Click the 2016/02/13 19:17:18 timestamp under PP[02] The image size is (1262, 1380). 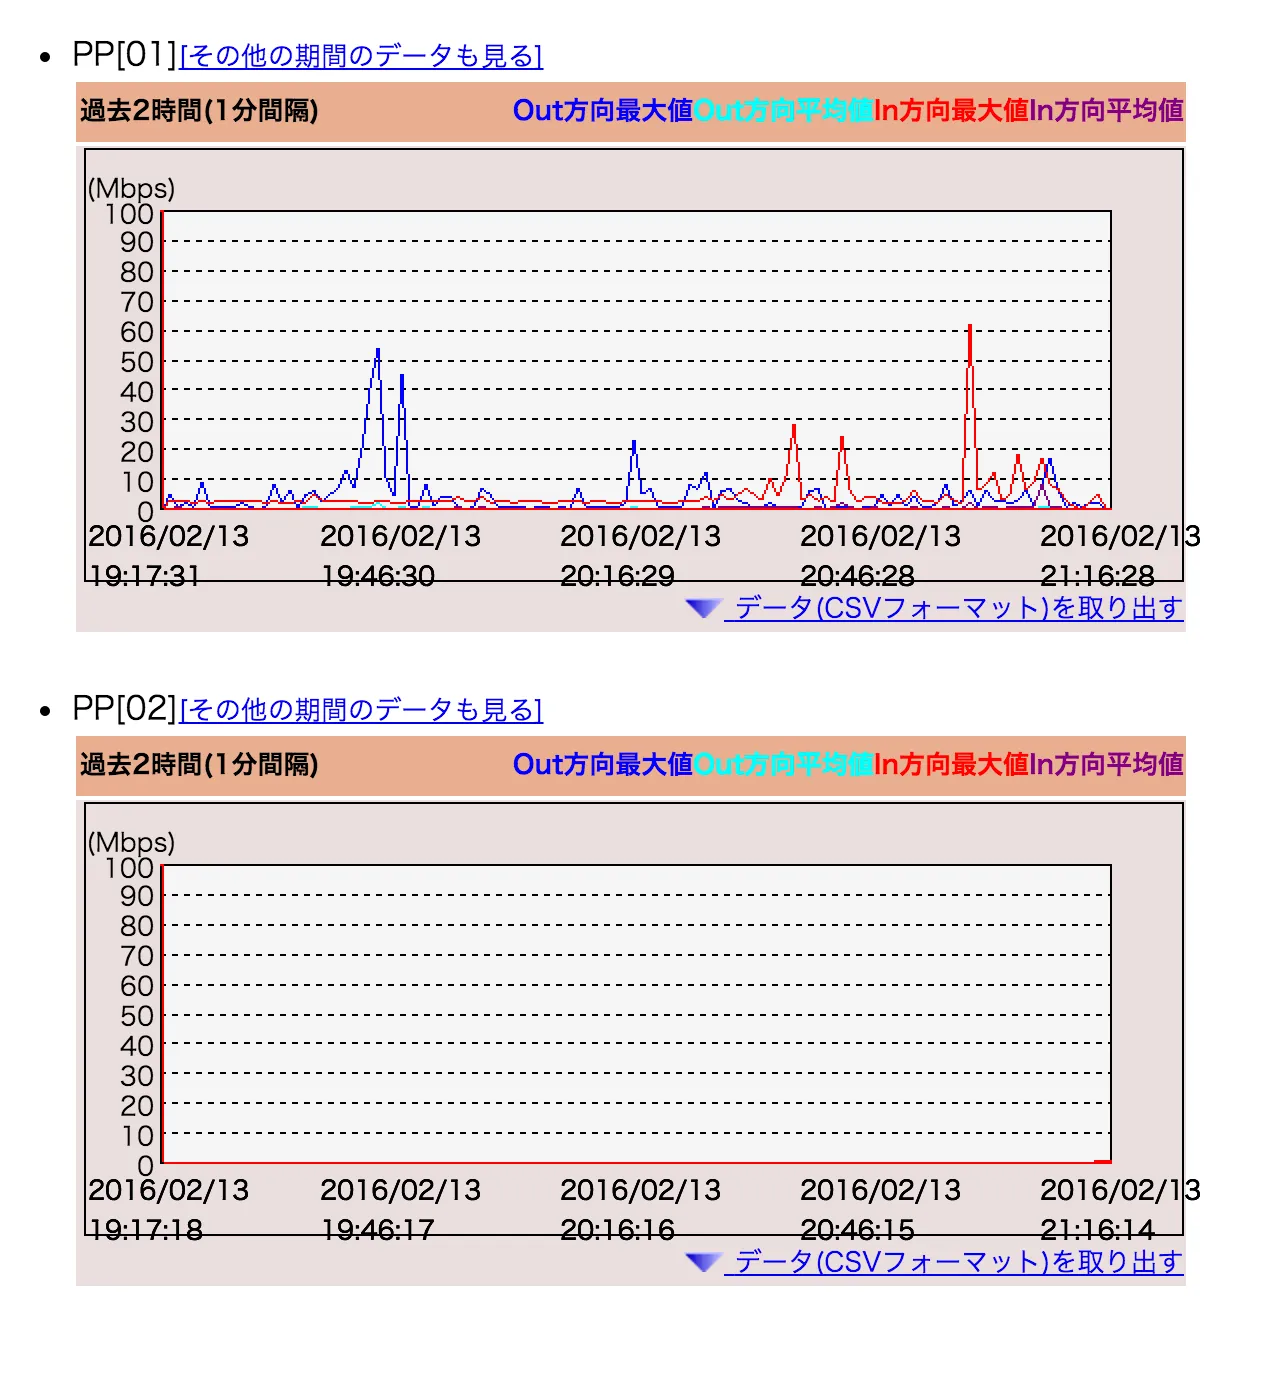coord(162,1209)
